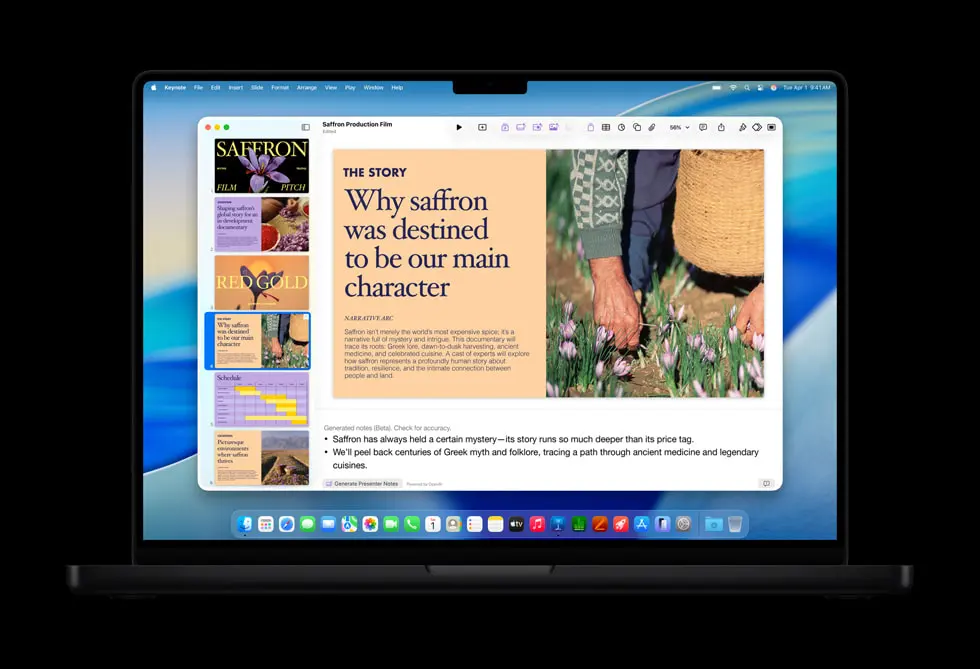Open the Format inspector paintbrush
This screenshot has height=669, width=980.
click(743, 127)
